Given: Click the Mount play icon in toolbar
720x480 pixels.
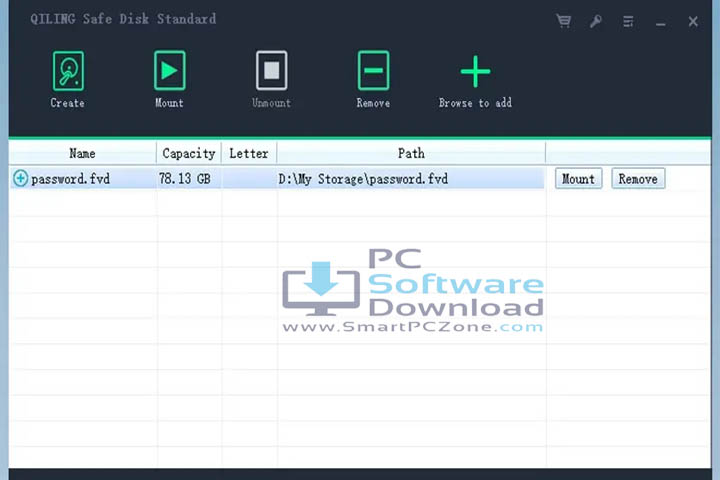Looking at the screenshot, I should (x=169, y=71).
